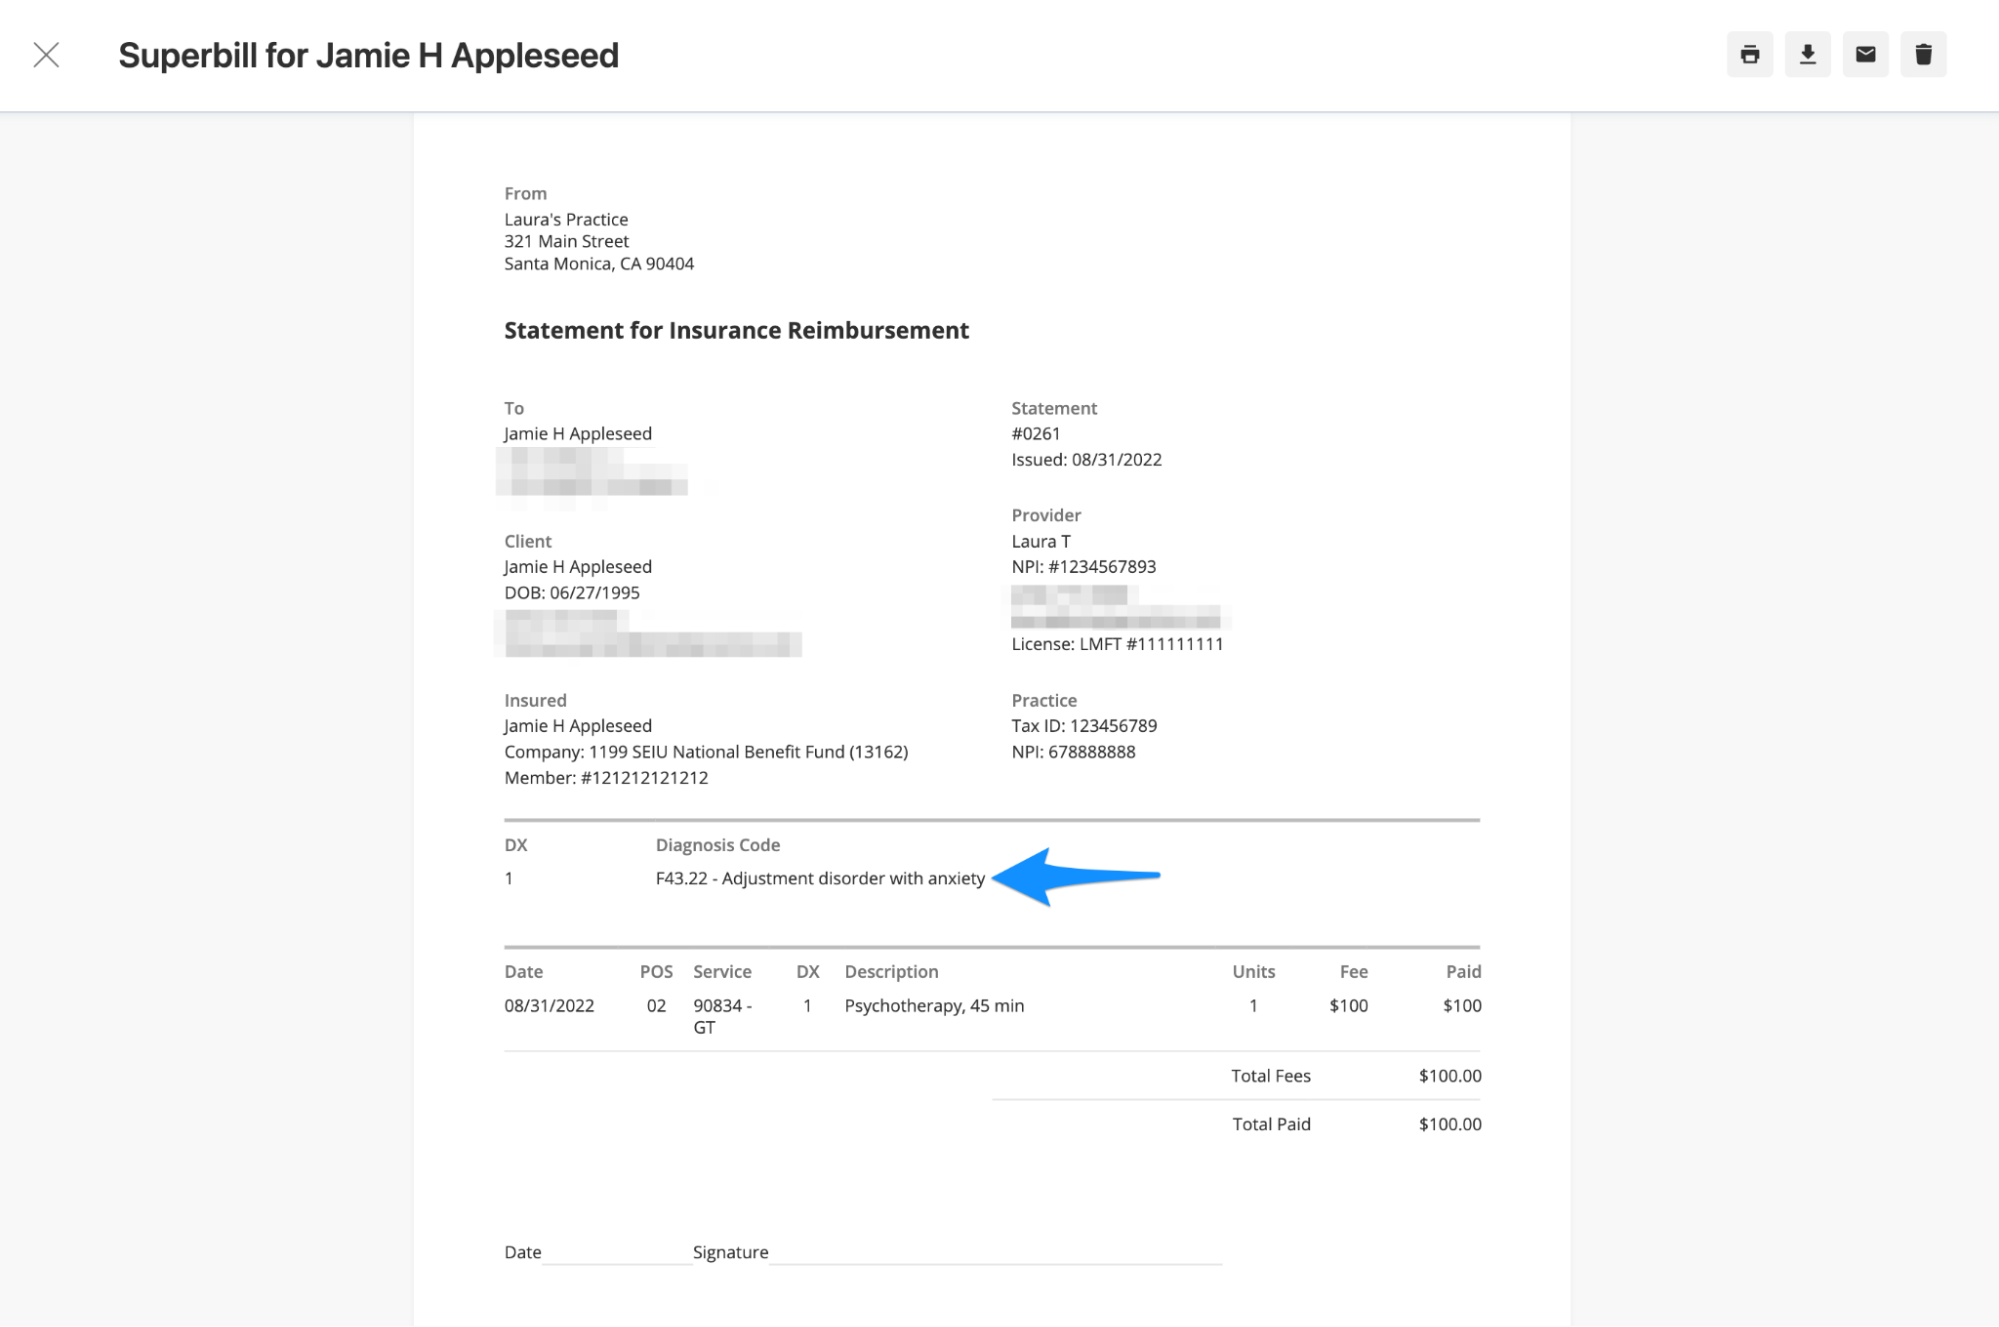Click the Psychotherapy, 45 min description

933,1005
